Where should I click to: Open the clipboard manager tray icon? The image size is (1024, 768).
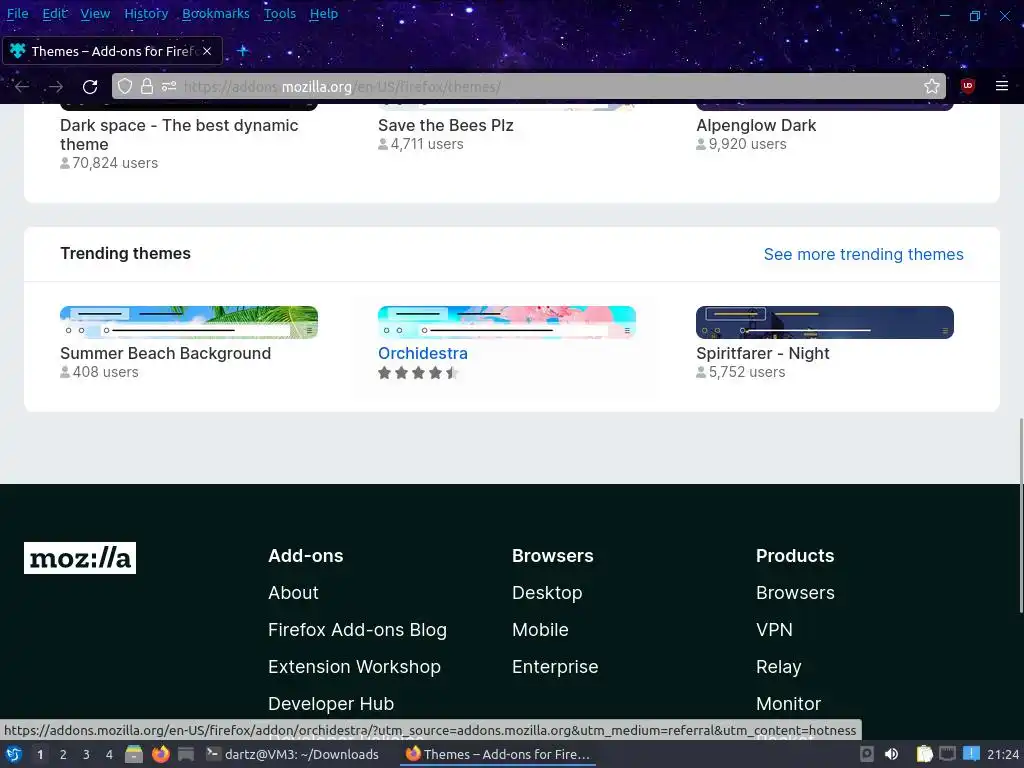[x=925, y=754]
